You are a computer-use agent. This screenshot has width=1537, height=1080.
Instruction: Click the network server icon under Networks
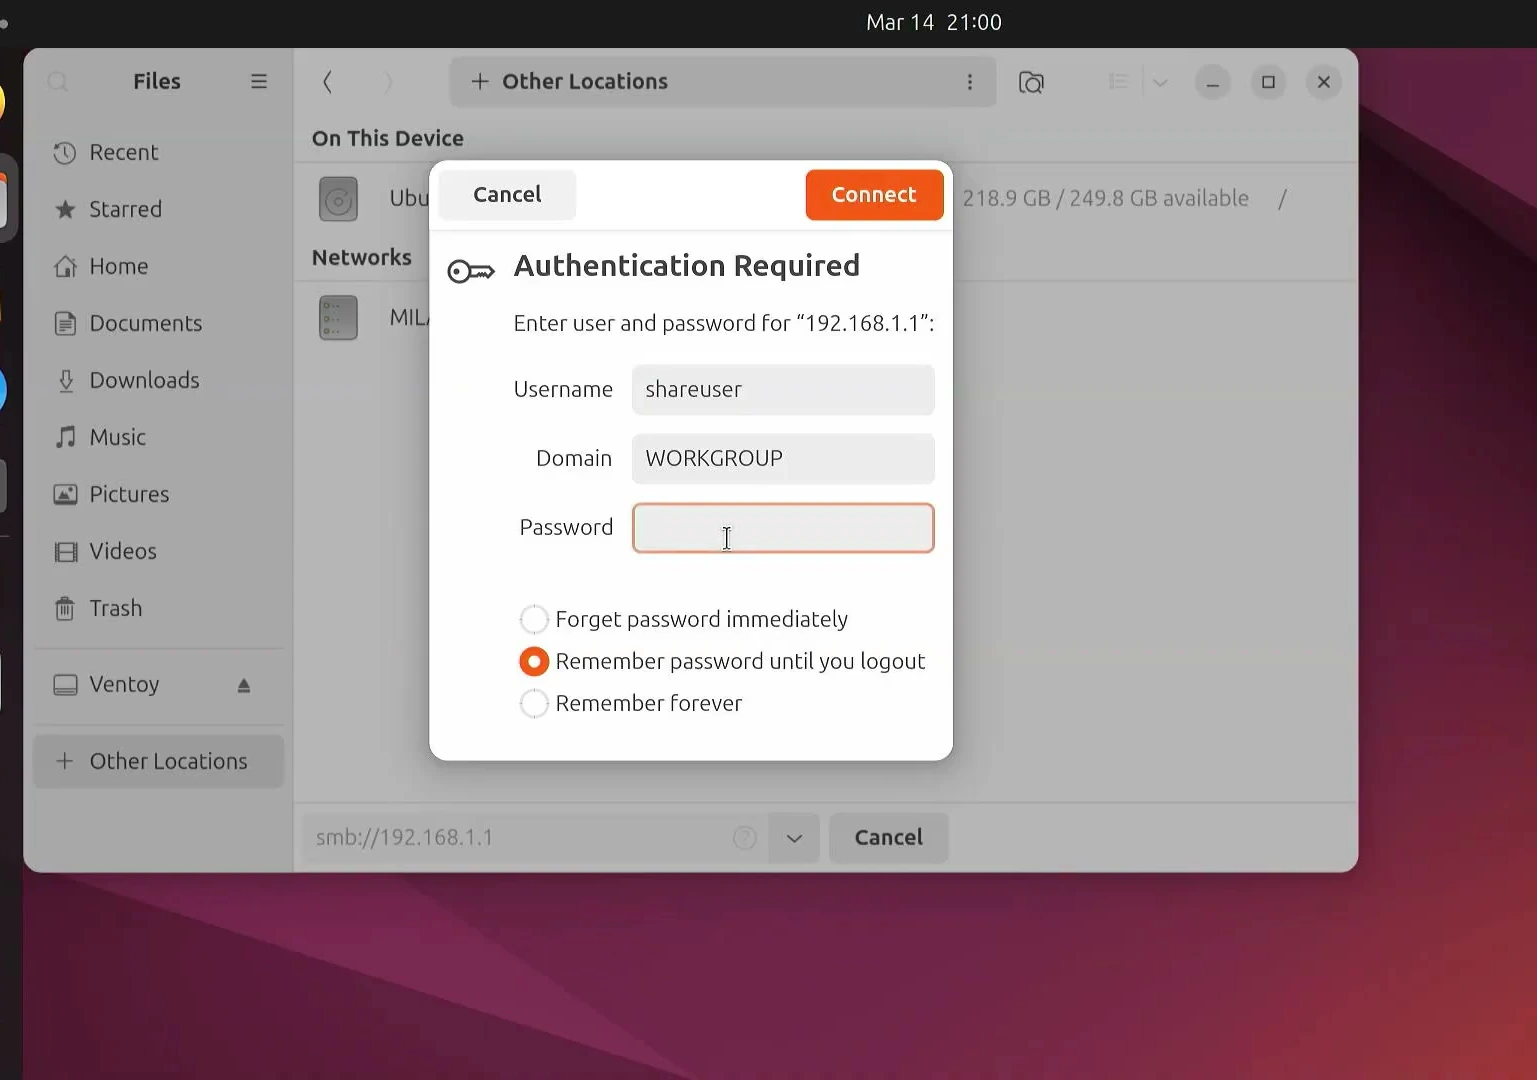339,318
